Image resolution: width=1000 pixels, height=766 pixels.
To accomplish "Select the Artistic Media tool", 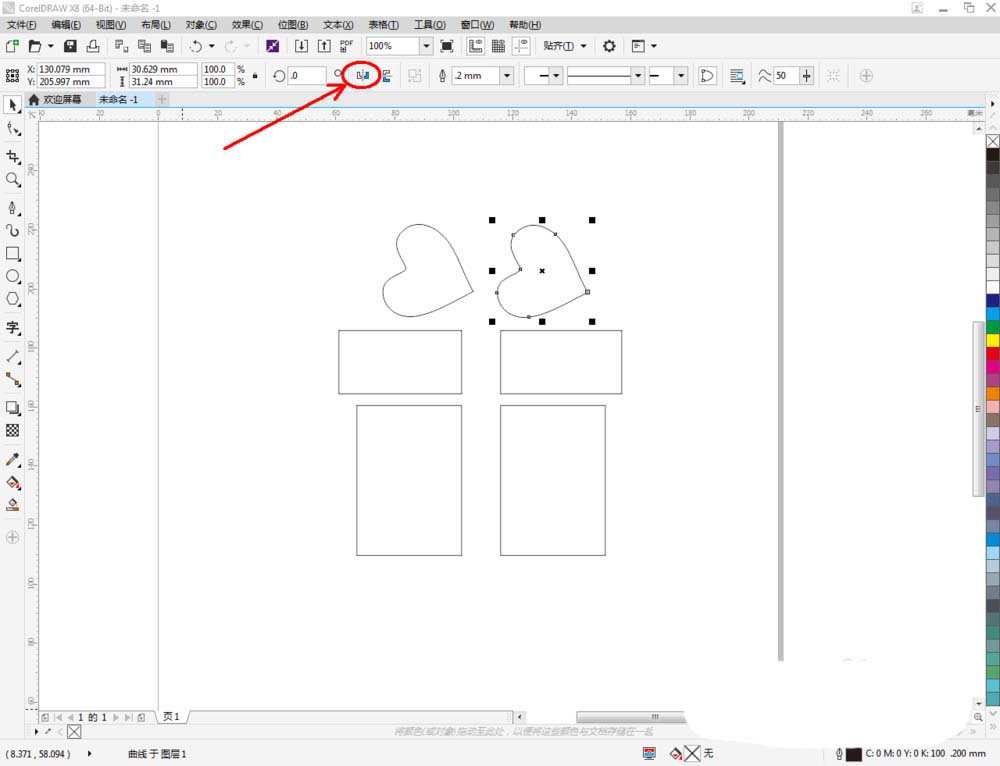I will click(x=12, y=230).
